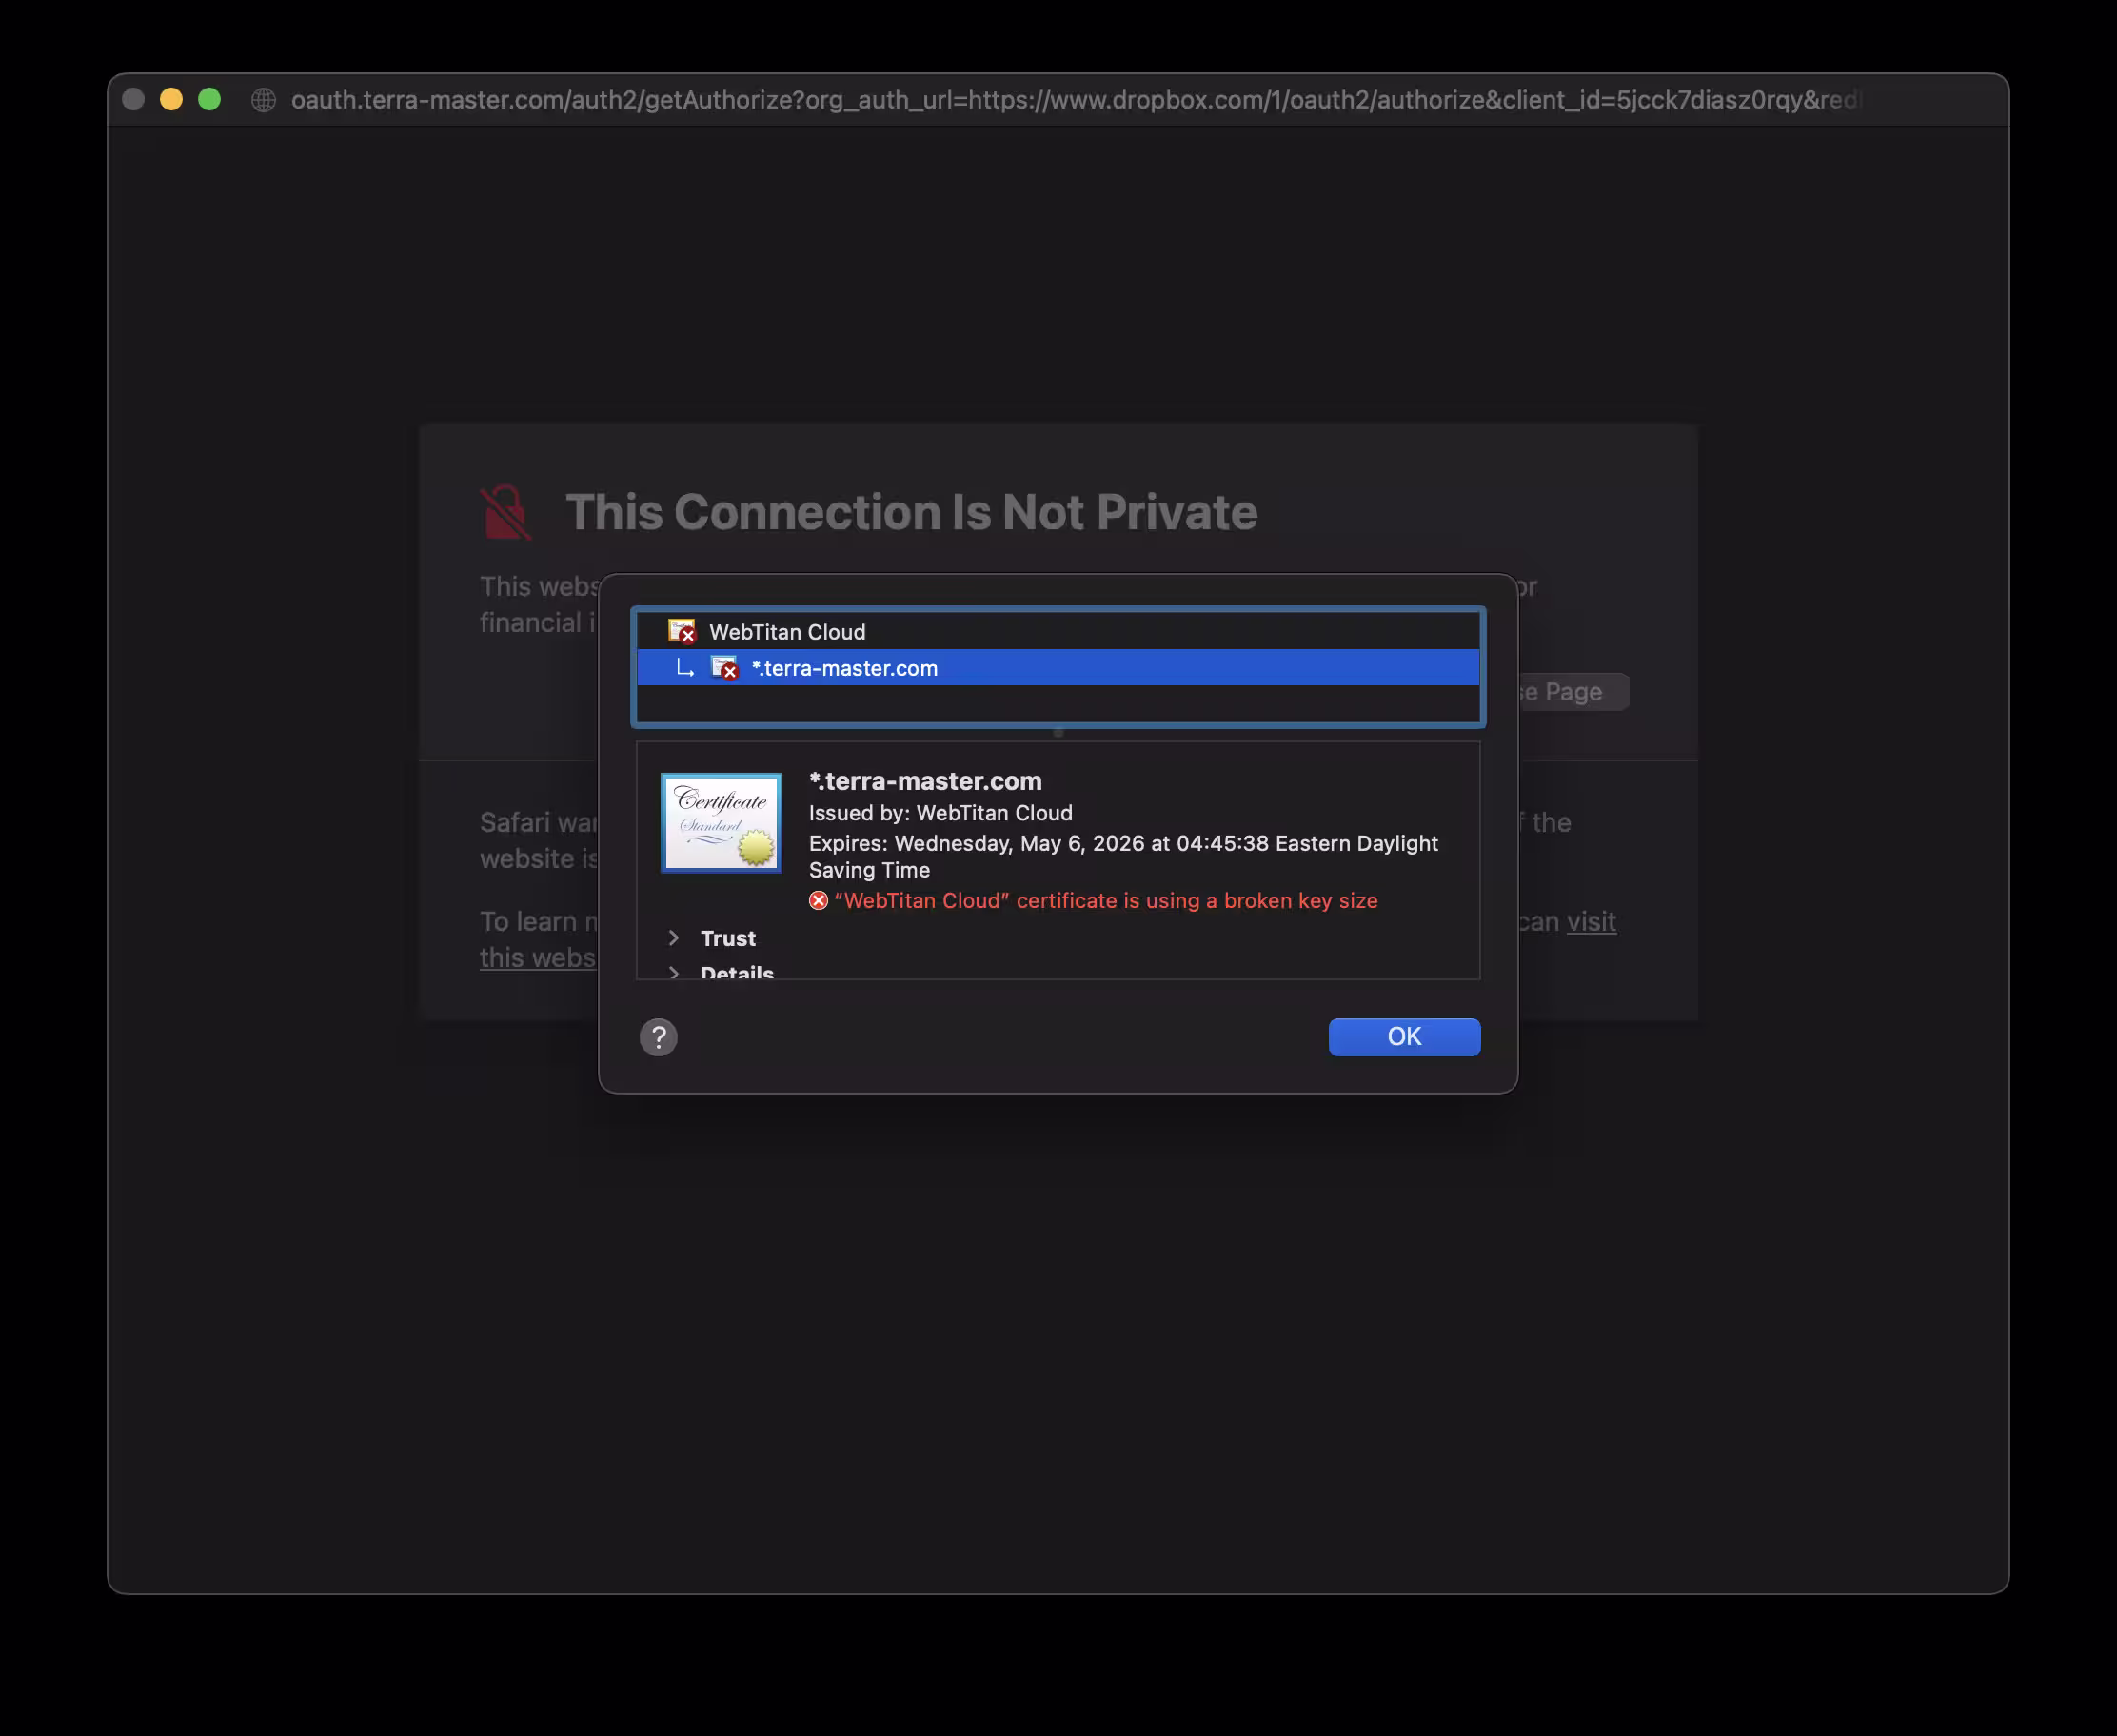Click the WebTitan Cloud certificate error icon
The height and width of the screenshot is (1736, 2117).
click(x=682, y=632)
